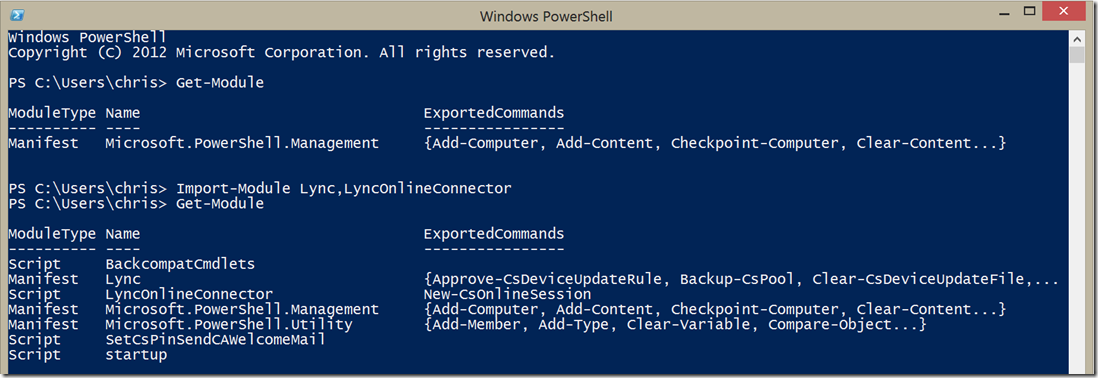This screenshot has width=1098, height=378.
Task: Click the startup script module entry
Action: 136,355
